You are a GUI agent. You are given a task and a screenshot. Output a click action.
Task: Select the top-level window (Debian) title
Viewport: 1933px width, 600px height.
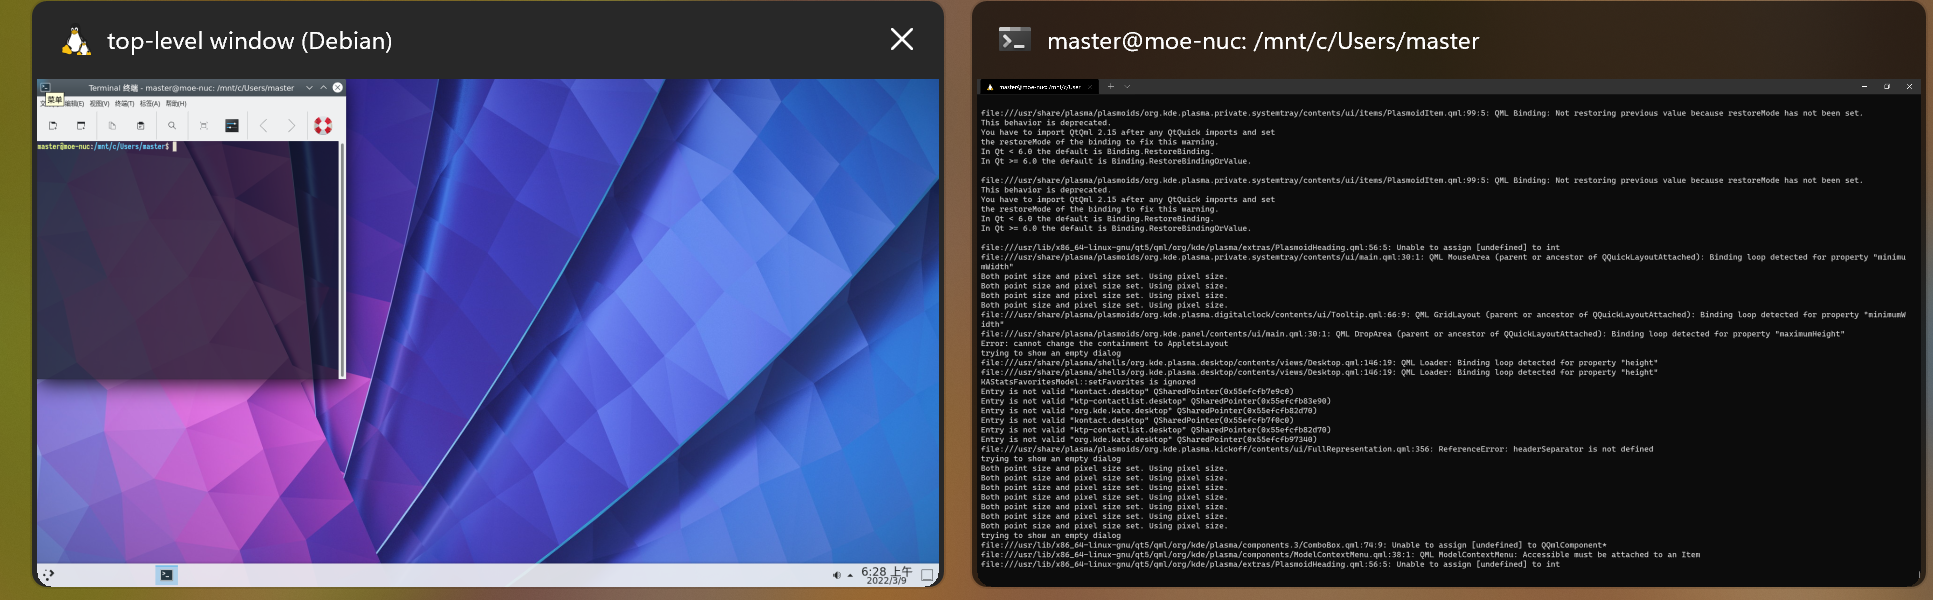point(250,41)
